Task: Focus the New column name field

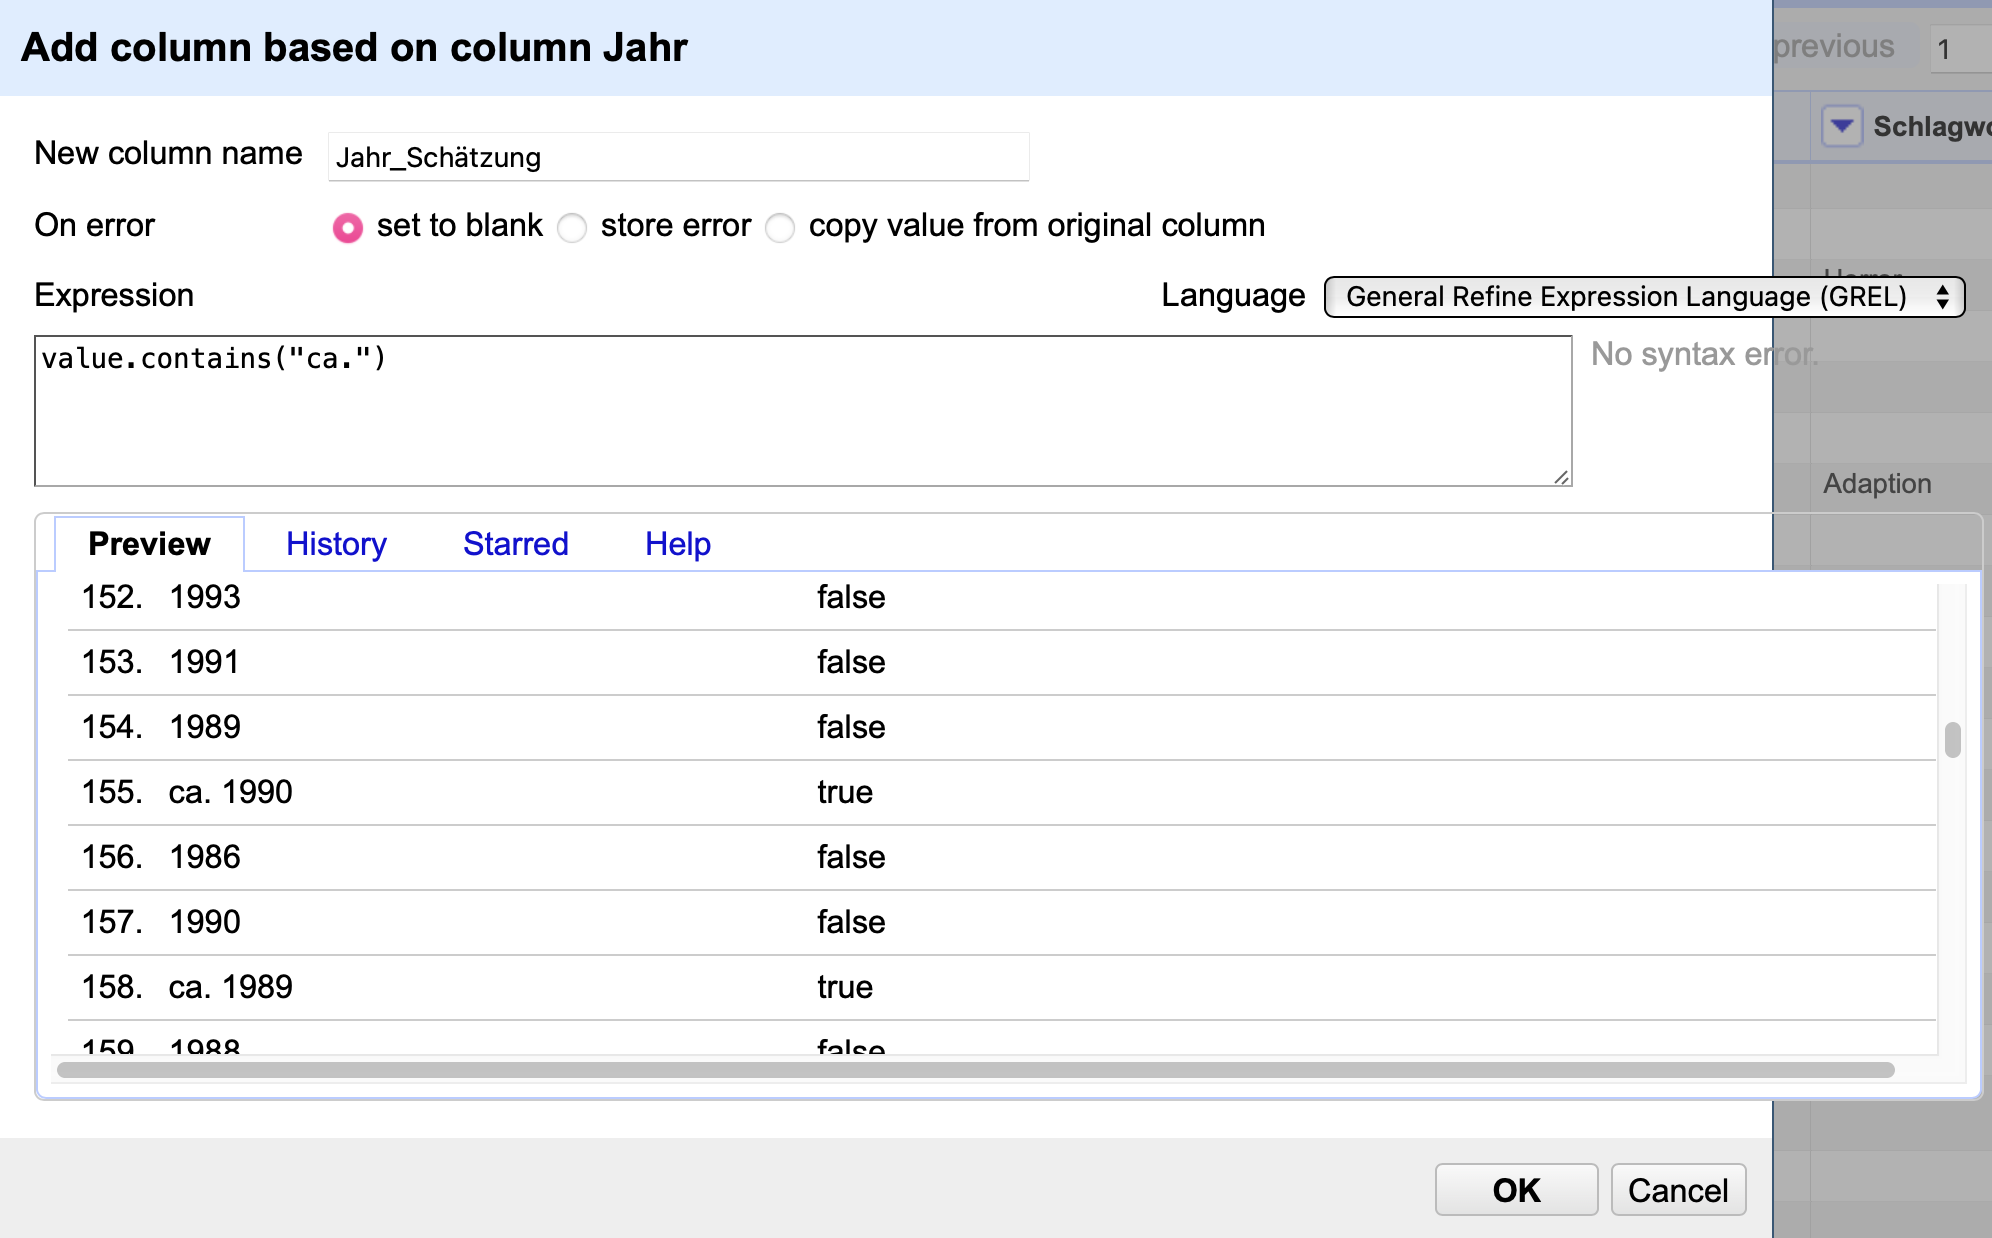Action: click(678, 157)
